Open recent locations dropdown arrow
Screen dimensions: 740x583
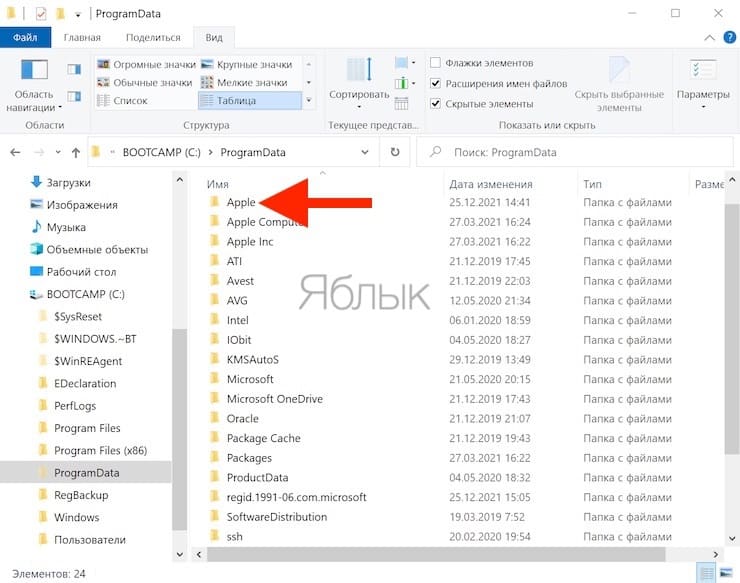58,152
